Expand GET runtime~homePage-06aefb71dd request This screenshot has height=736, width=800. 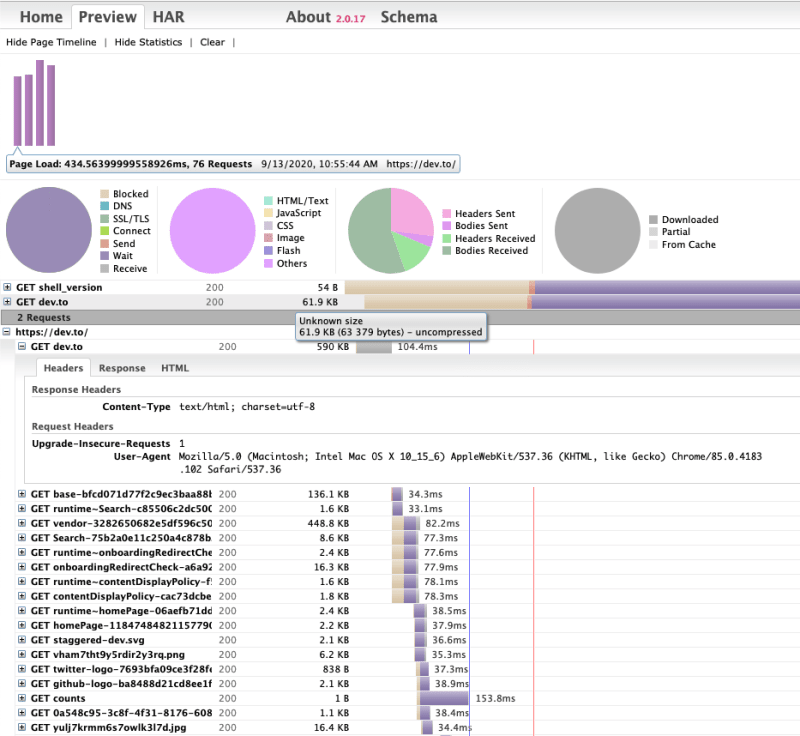(x=22, y=610)
